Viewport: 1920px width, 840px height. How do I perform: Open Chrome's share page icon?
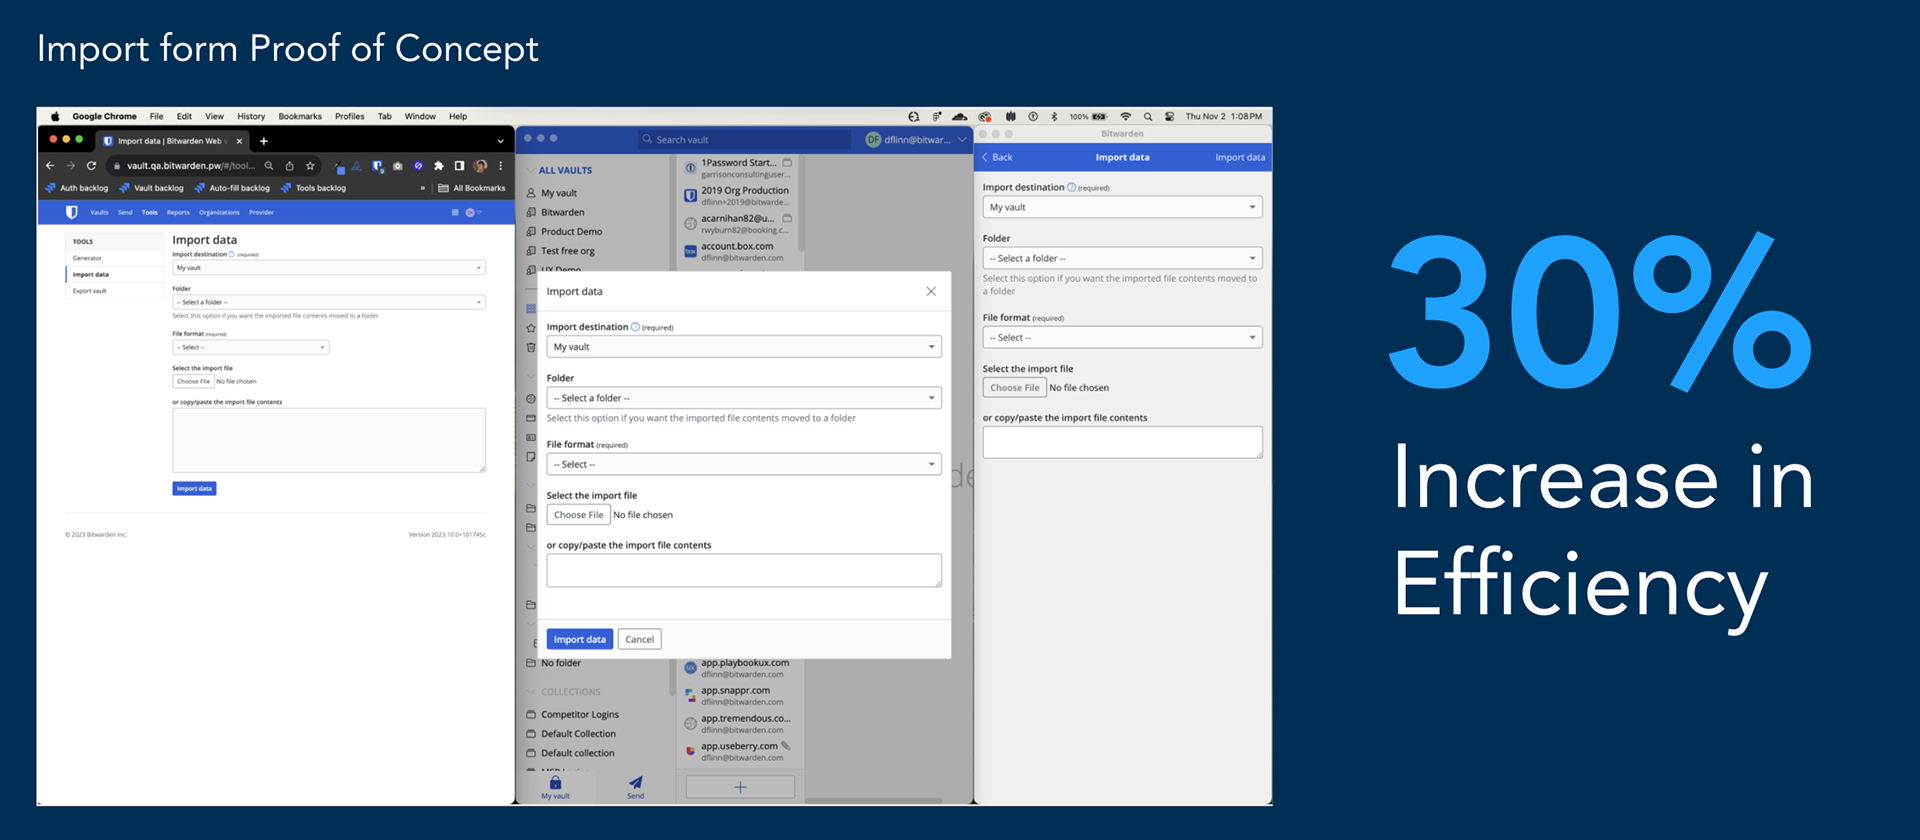coord(289,166)
